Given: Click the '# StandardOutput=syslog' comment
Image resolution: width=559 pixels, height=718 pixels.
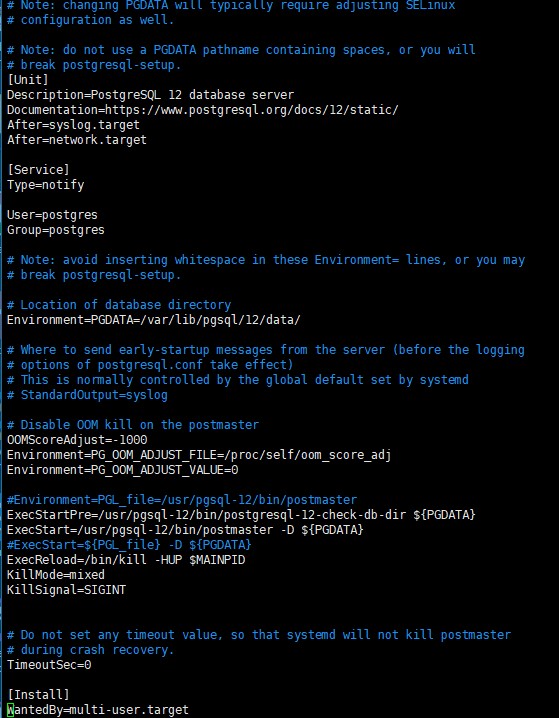Looking at the screenshot, I should [x=87, y=394].
